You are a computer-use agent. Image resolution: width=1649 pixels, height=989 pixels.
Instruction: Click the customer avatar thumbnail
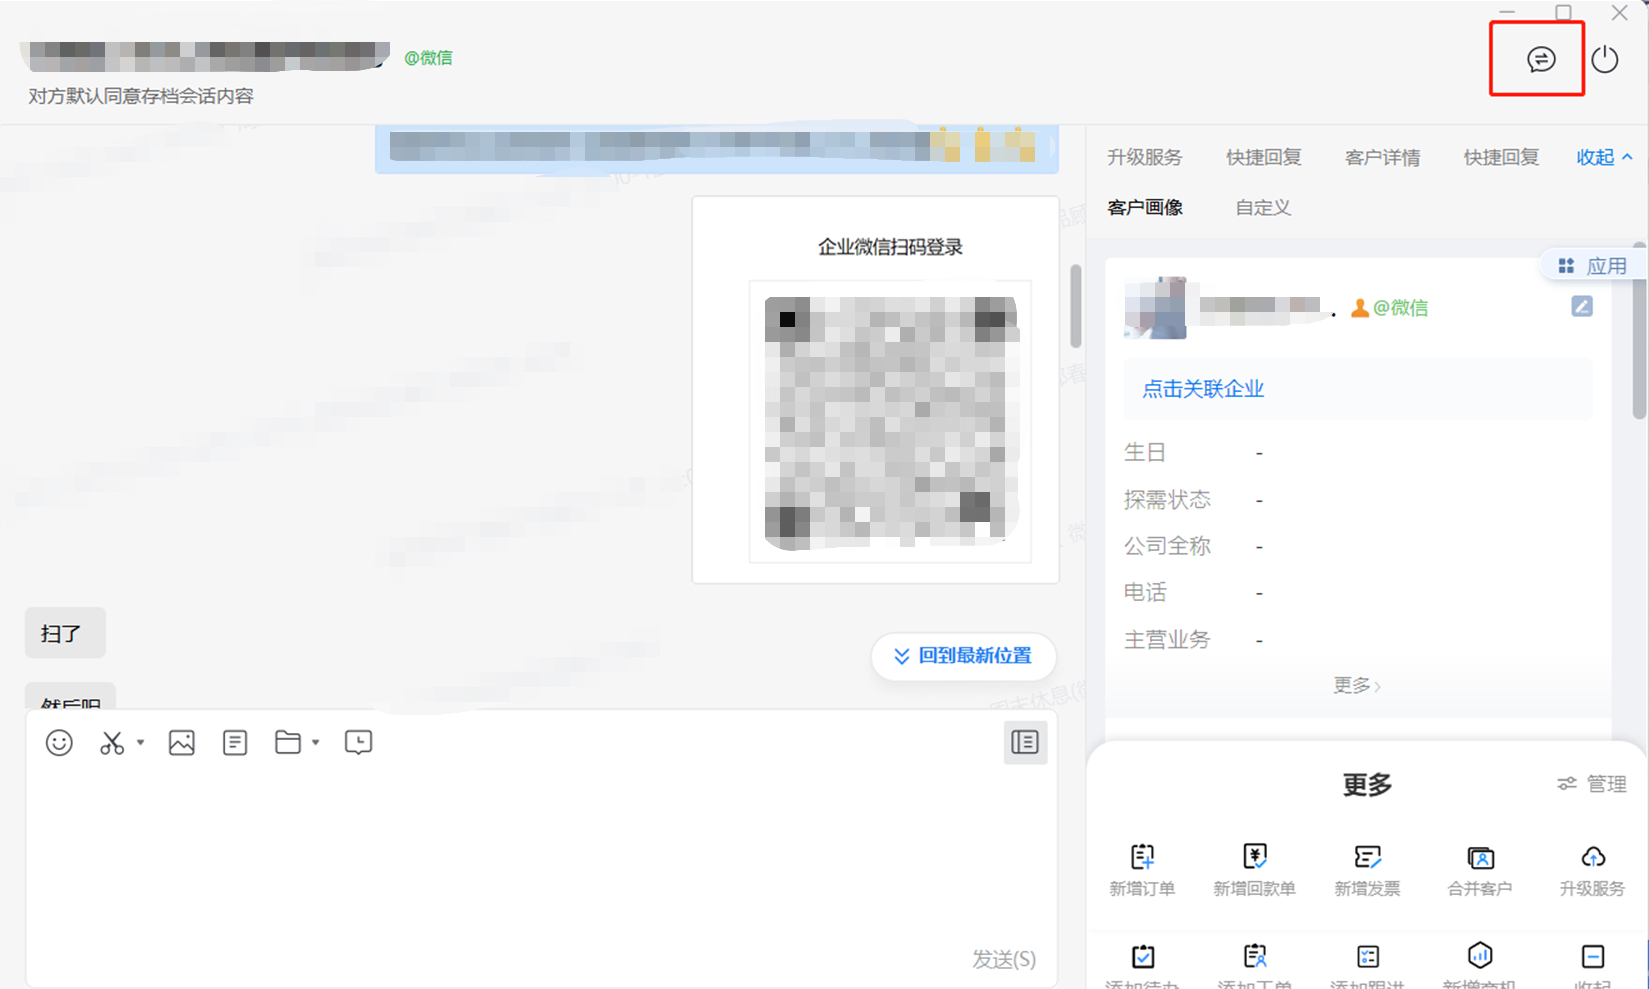pyautogui.click(x=1155, y=307)
